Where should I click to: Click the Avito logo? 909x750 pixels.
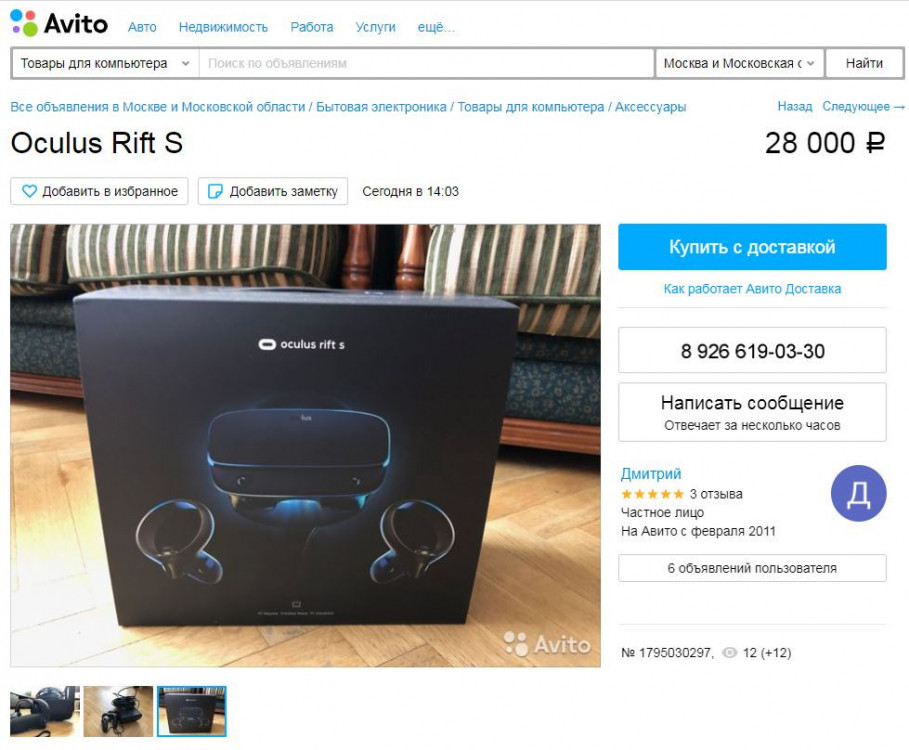click(x=59, y=24)
